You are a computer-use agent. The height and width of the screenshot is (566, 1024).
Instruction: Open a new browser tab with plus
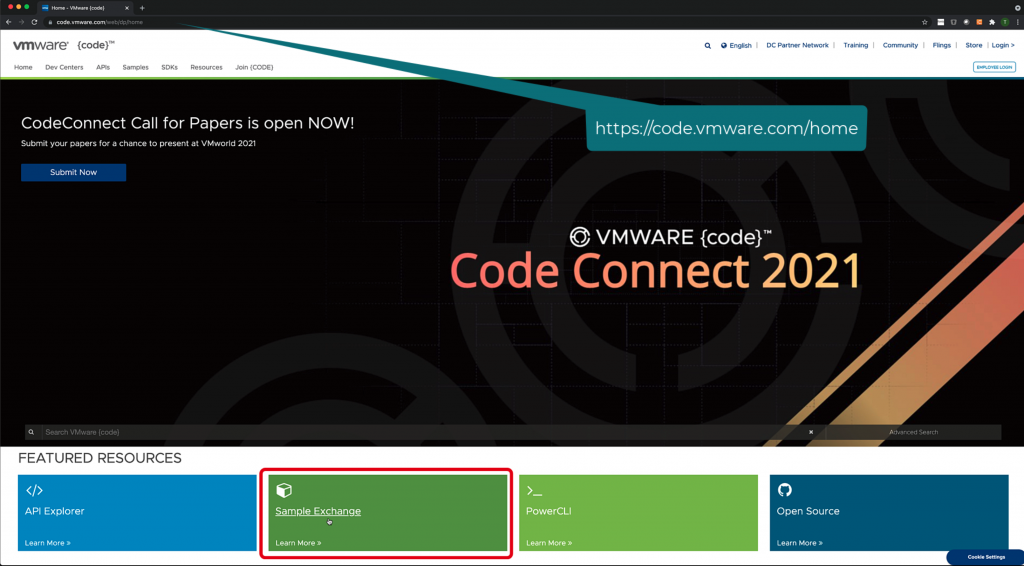click(142, 8)
